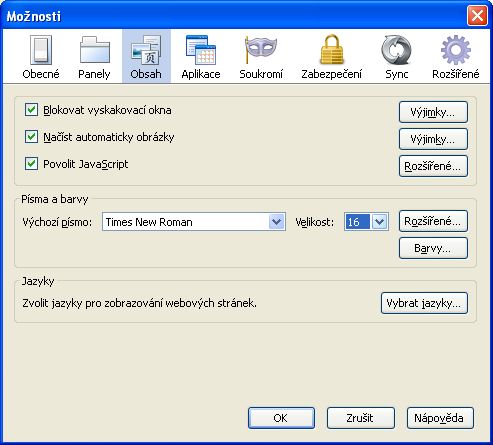
Task: Open the Obecné light switch icon
Action: (41, 50)
